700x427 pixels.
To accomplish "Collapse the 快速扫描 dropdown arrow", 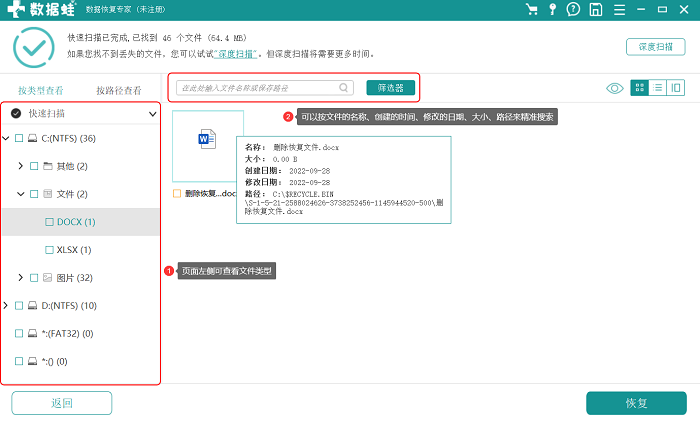I will [x=152, y=114].
